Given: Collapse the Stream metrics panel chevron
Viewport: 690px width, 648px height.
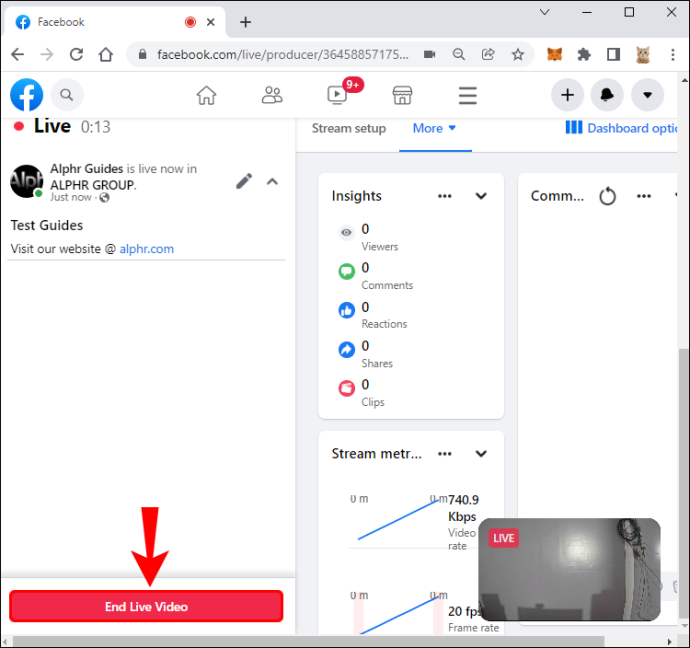Looking at the screenshot, I should pos(481,454).
